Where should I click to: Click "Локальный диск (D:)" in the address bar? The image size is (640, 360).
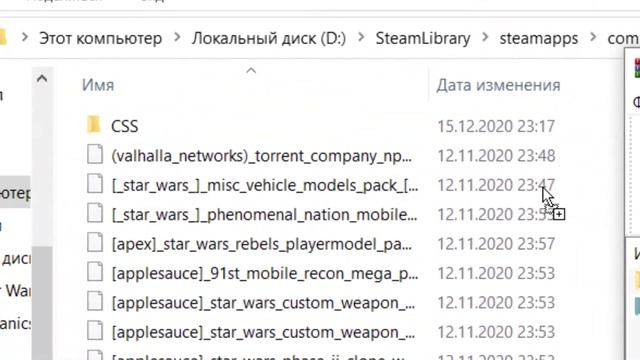click(269, 38)
